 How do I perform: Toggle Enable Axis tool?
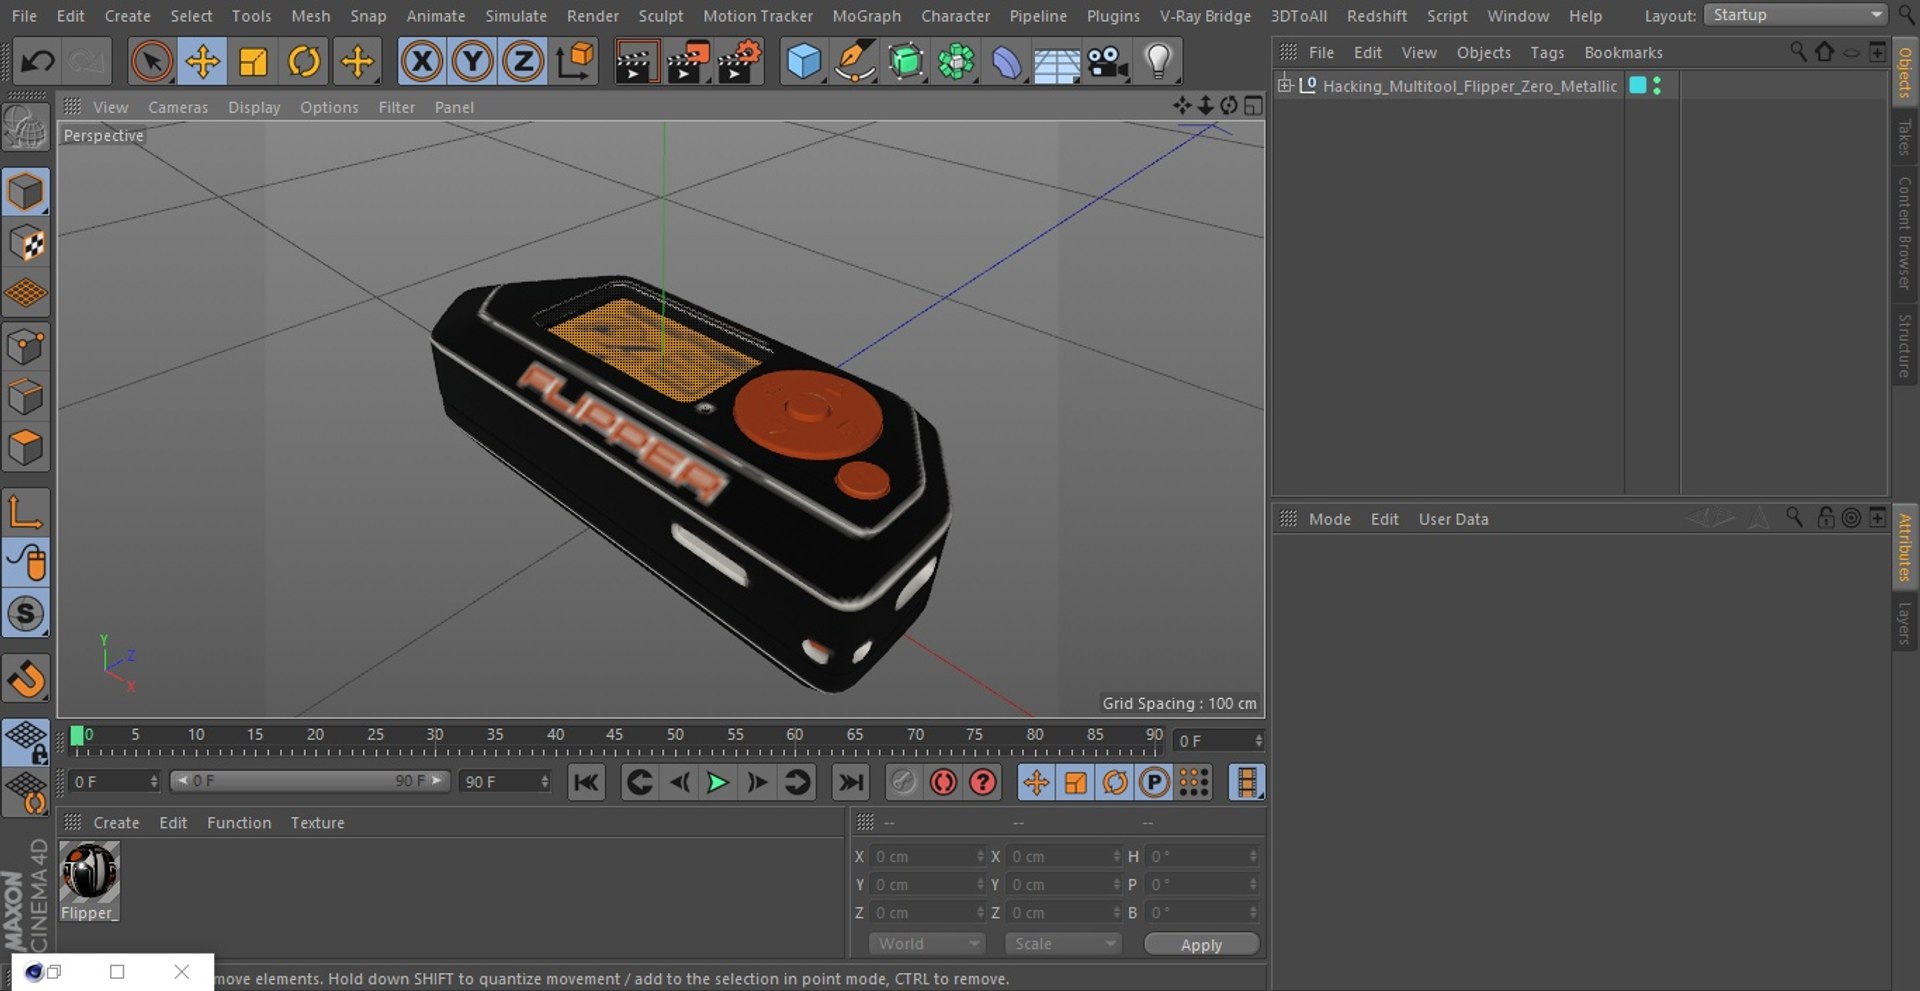(x=25, y=512)
